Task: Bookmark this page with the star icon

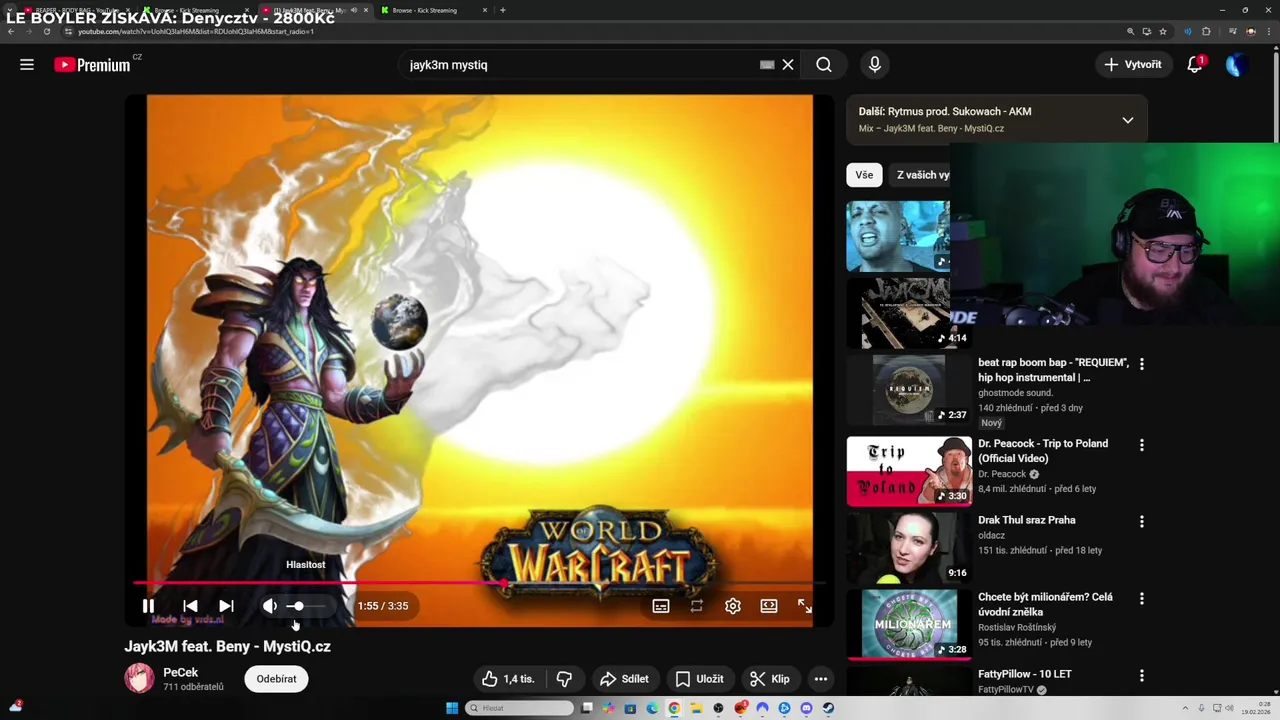Action: [x=1162, y=31]
